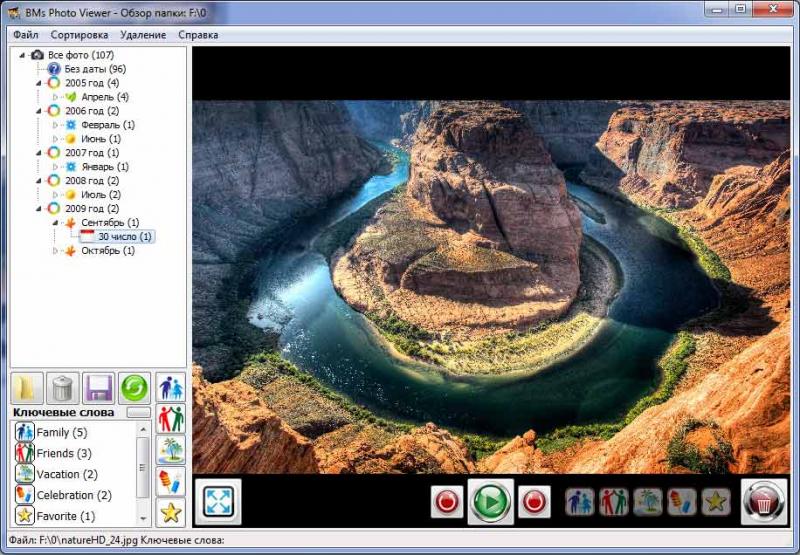
Task: Collapse the Сентябрь (1) node
Action: pos(55,222)
